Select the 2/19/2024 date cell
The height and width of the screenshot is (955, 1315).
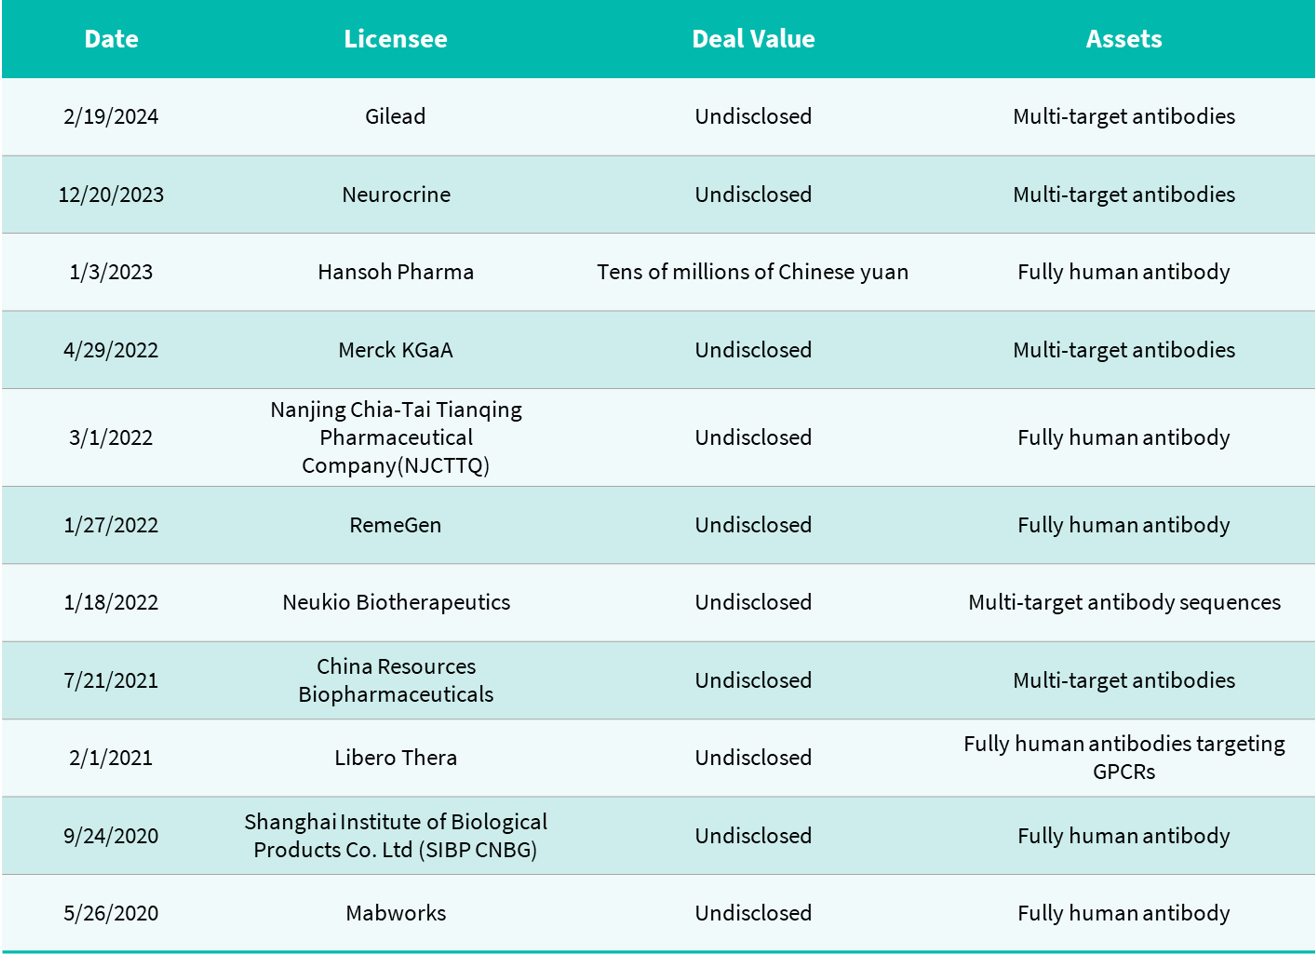click(111, 116)
